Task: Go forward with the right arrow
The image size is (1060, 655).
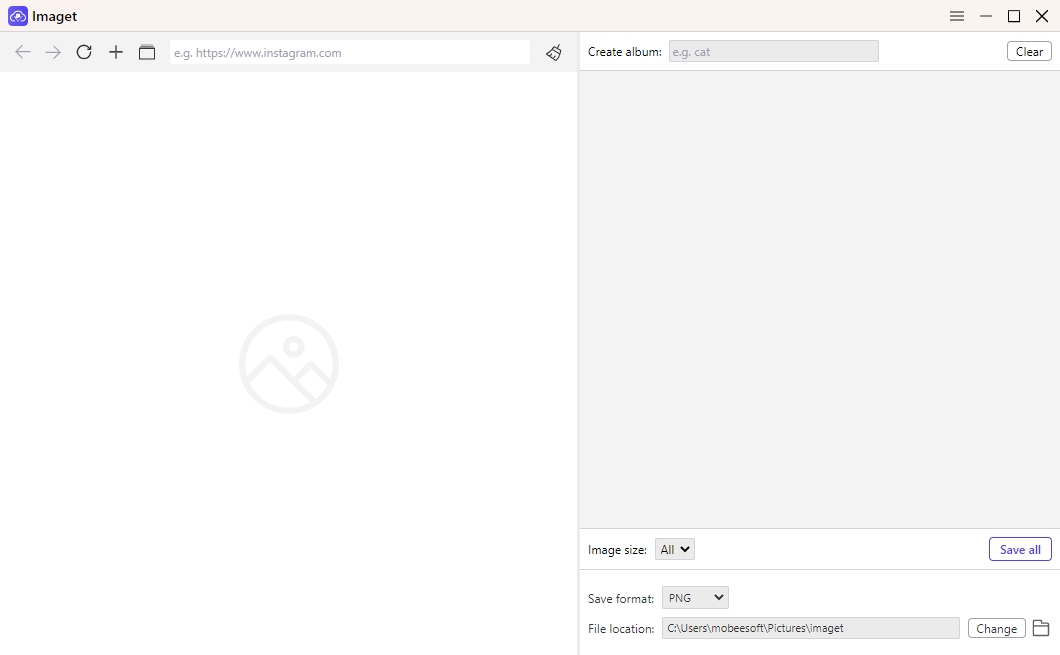Action: (53, 52)
